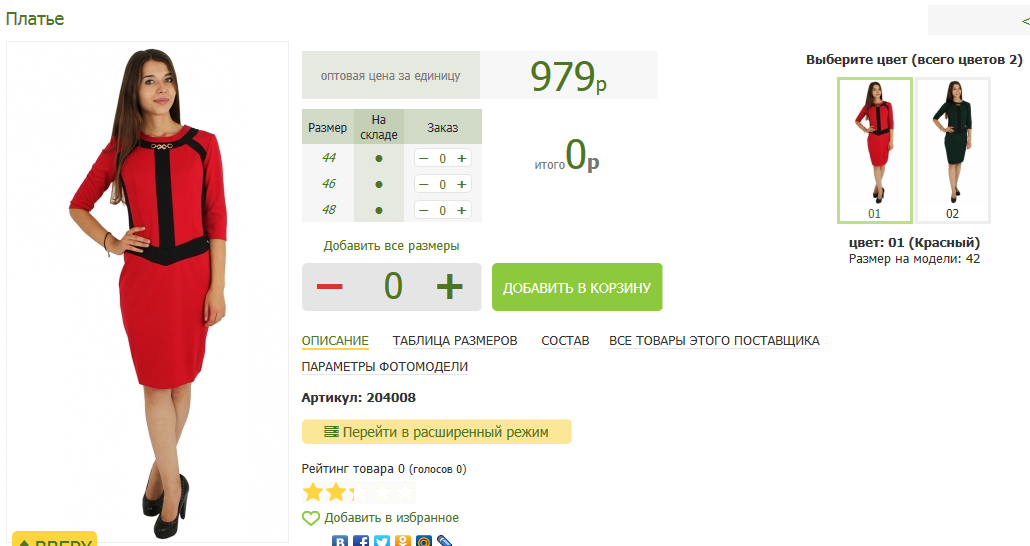
Task: Add to cart with ДОБАВИТЬ В КОРЗИНУ
Action: tap(577, 287)
